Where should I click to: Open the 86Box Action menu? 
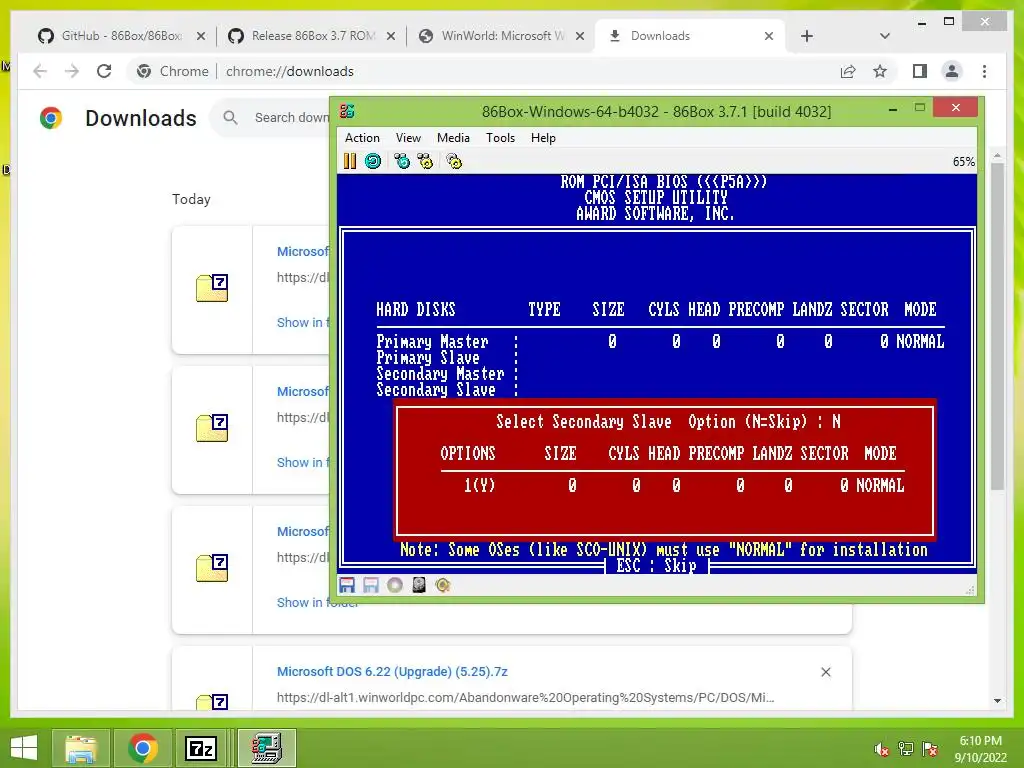(x=362, y=138)
